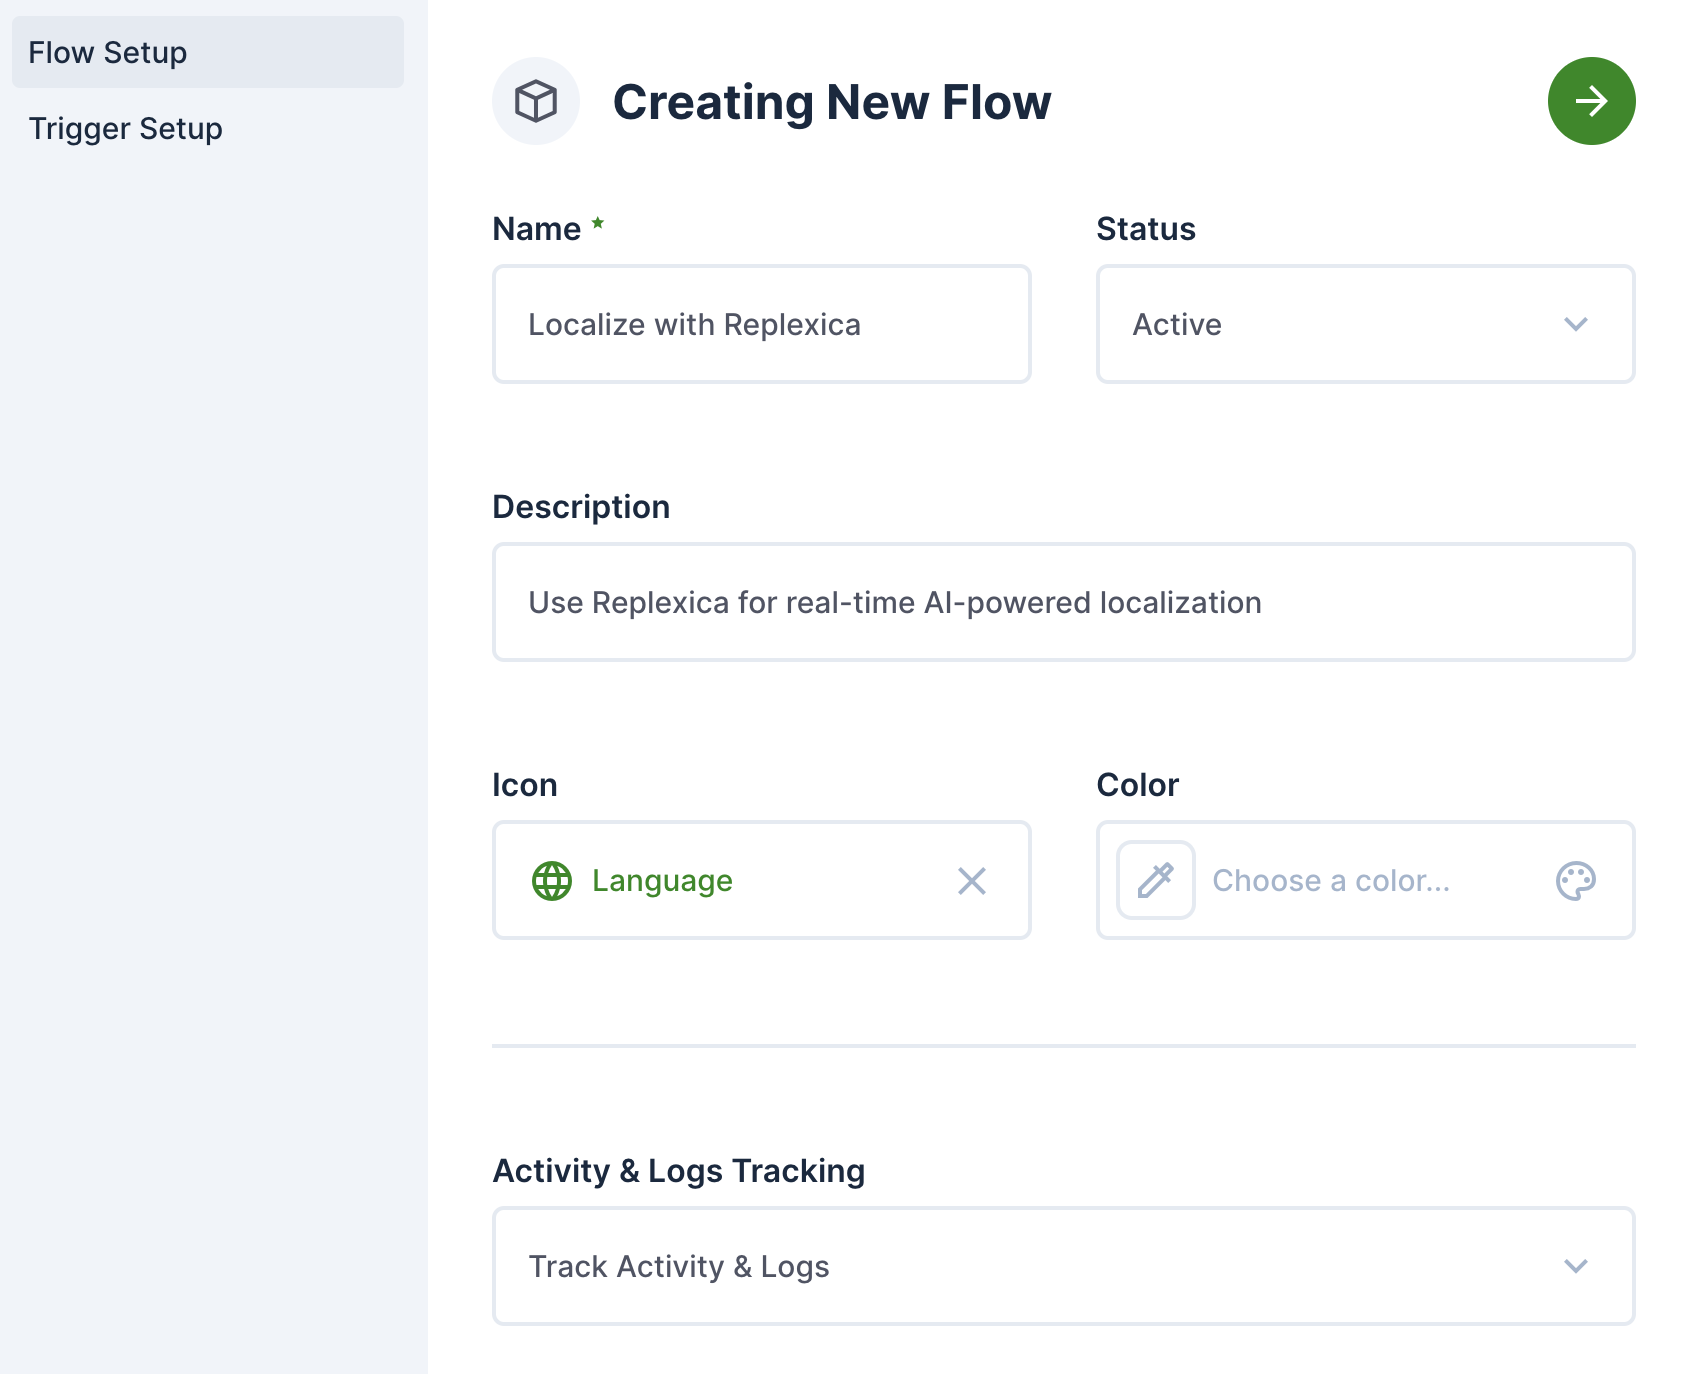Open the Status dropdown showing Active
The width and height of the screenshot is (1696, 1374).
pyautogui.click(x=1365, y=324)
